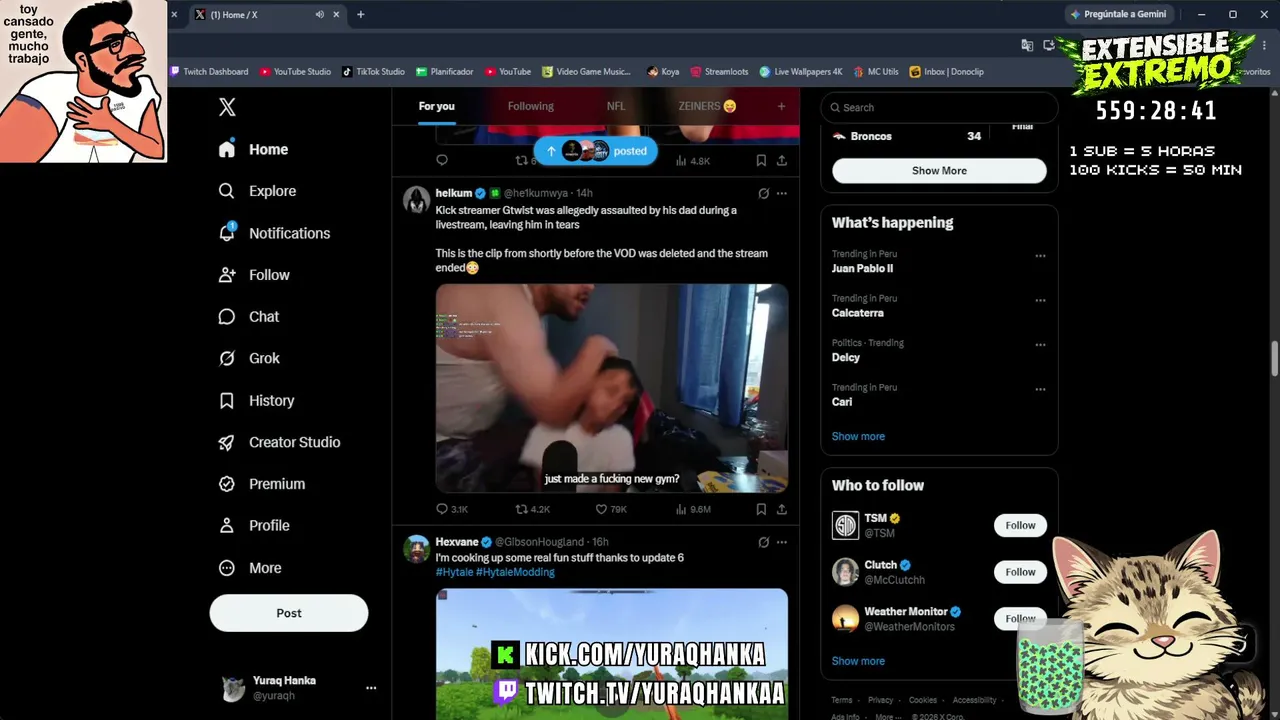Click Show More under the Broncos score
The height and width of the screenshot is (720, 1280).
click(x=939, y=171)
